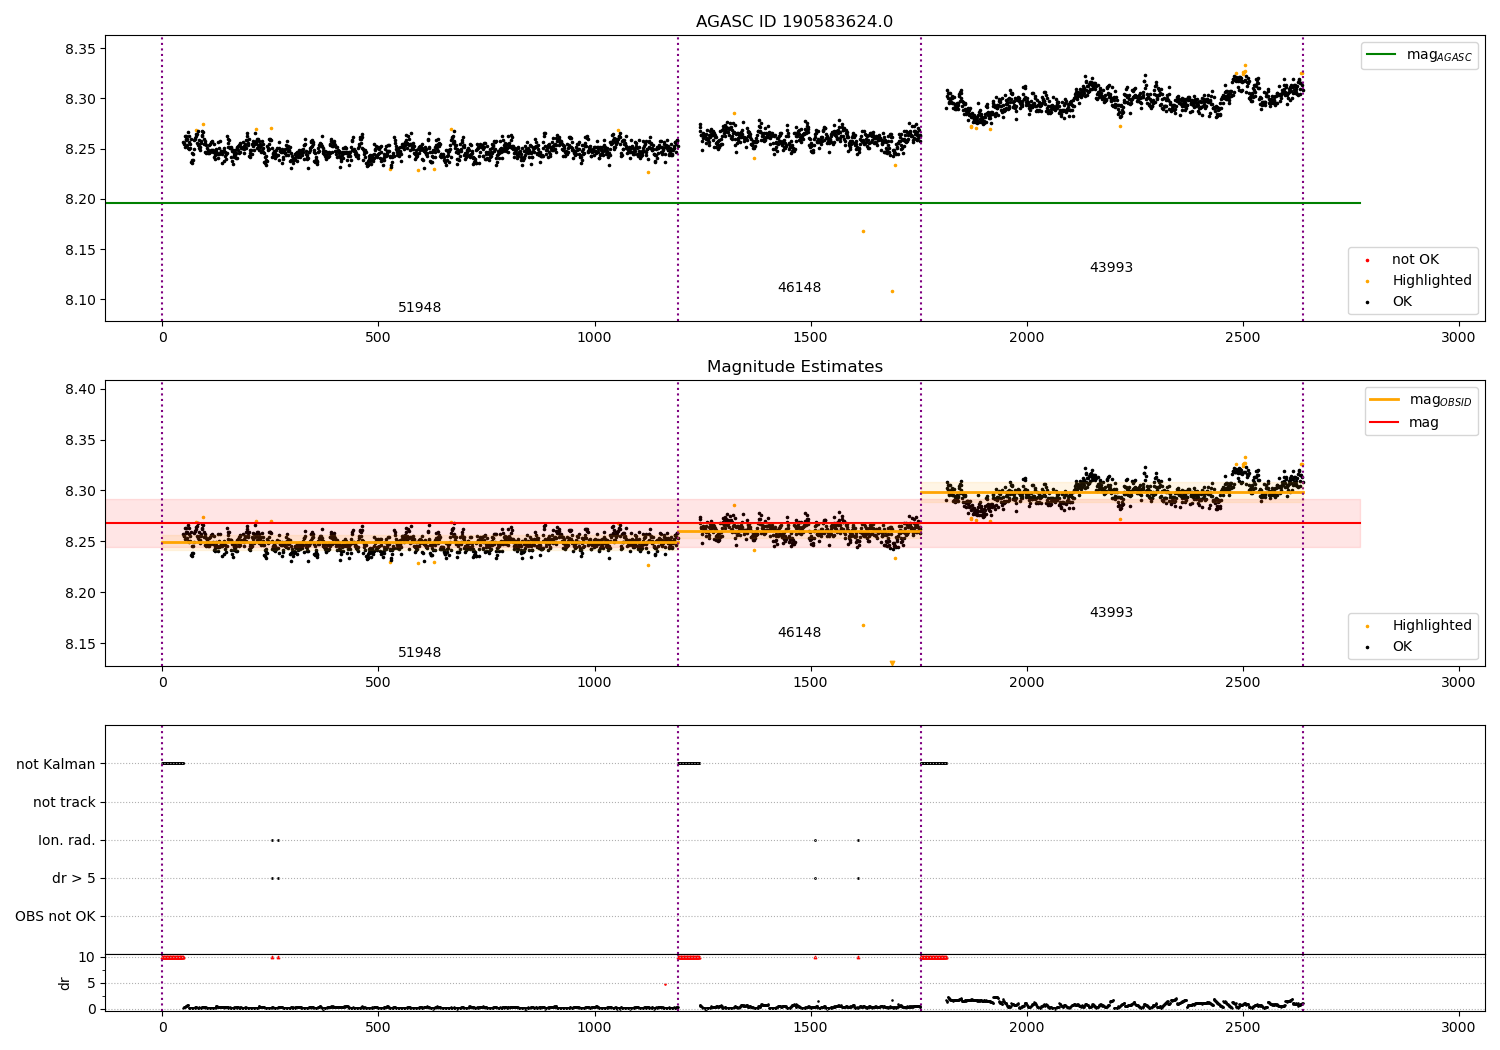
Task: Click the 'not track' axis label
Action: tap(64, 803)
